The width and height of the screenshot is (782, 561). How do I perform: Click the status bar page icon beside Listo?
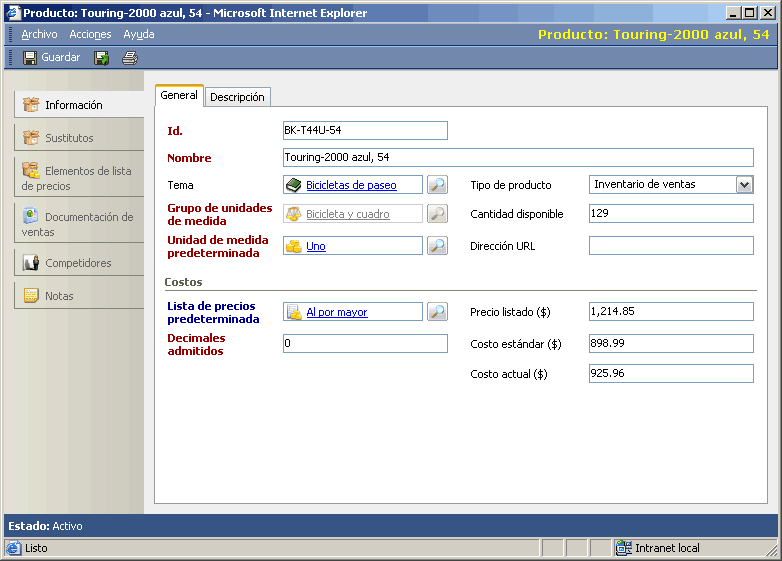tap(13, 548)
